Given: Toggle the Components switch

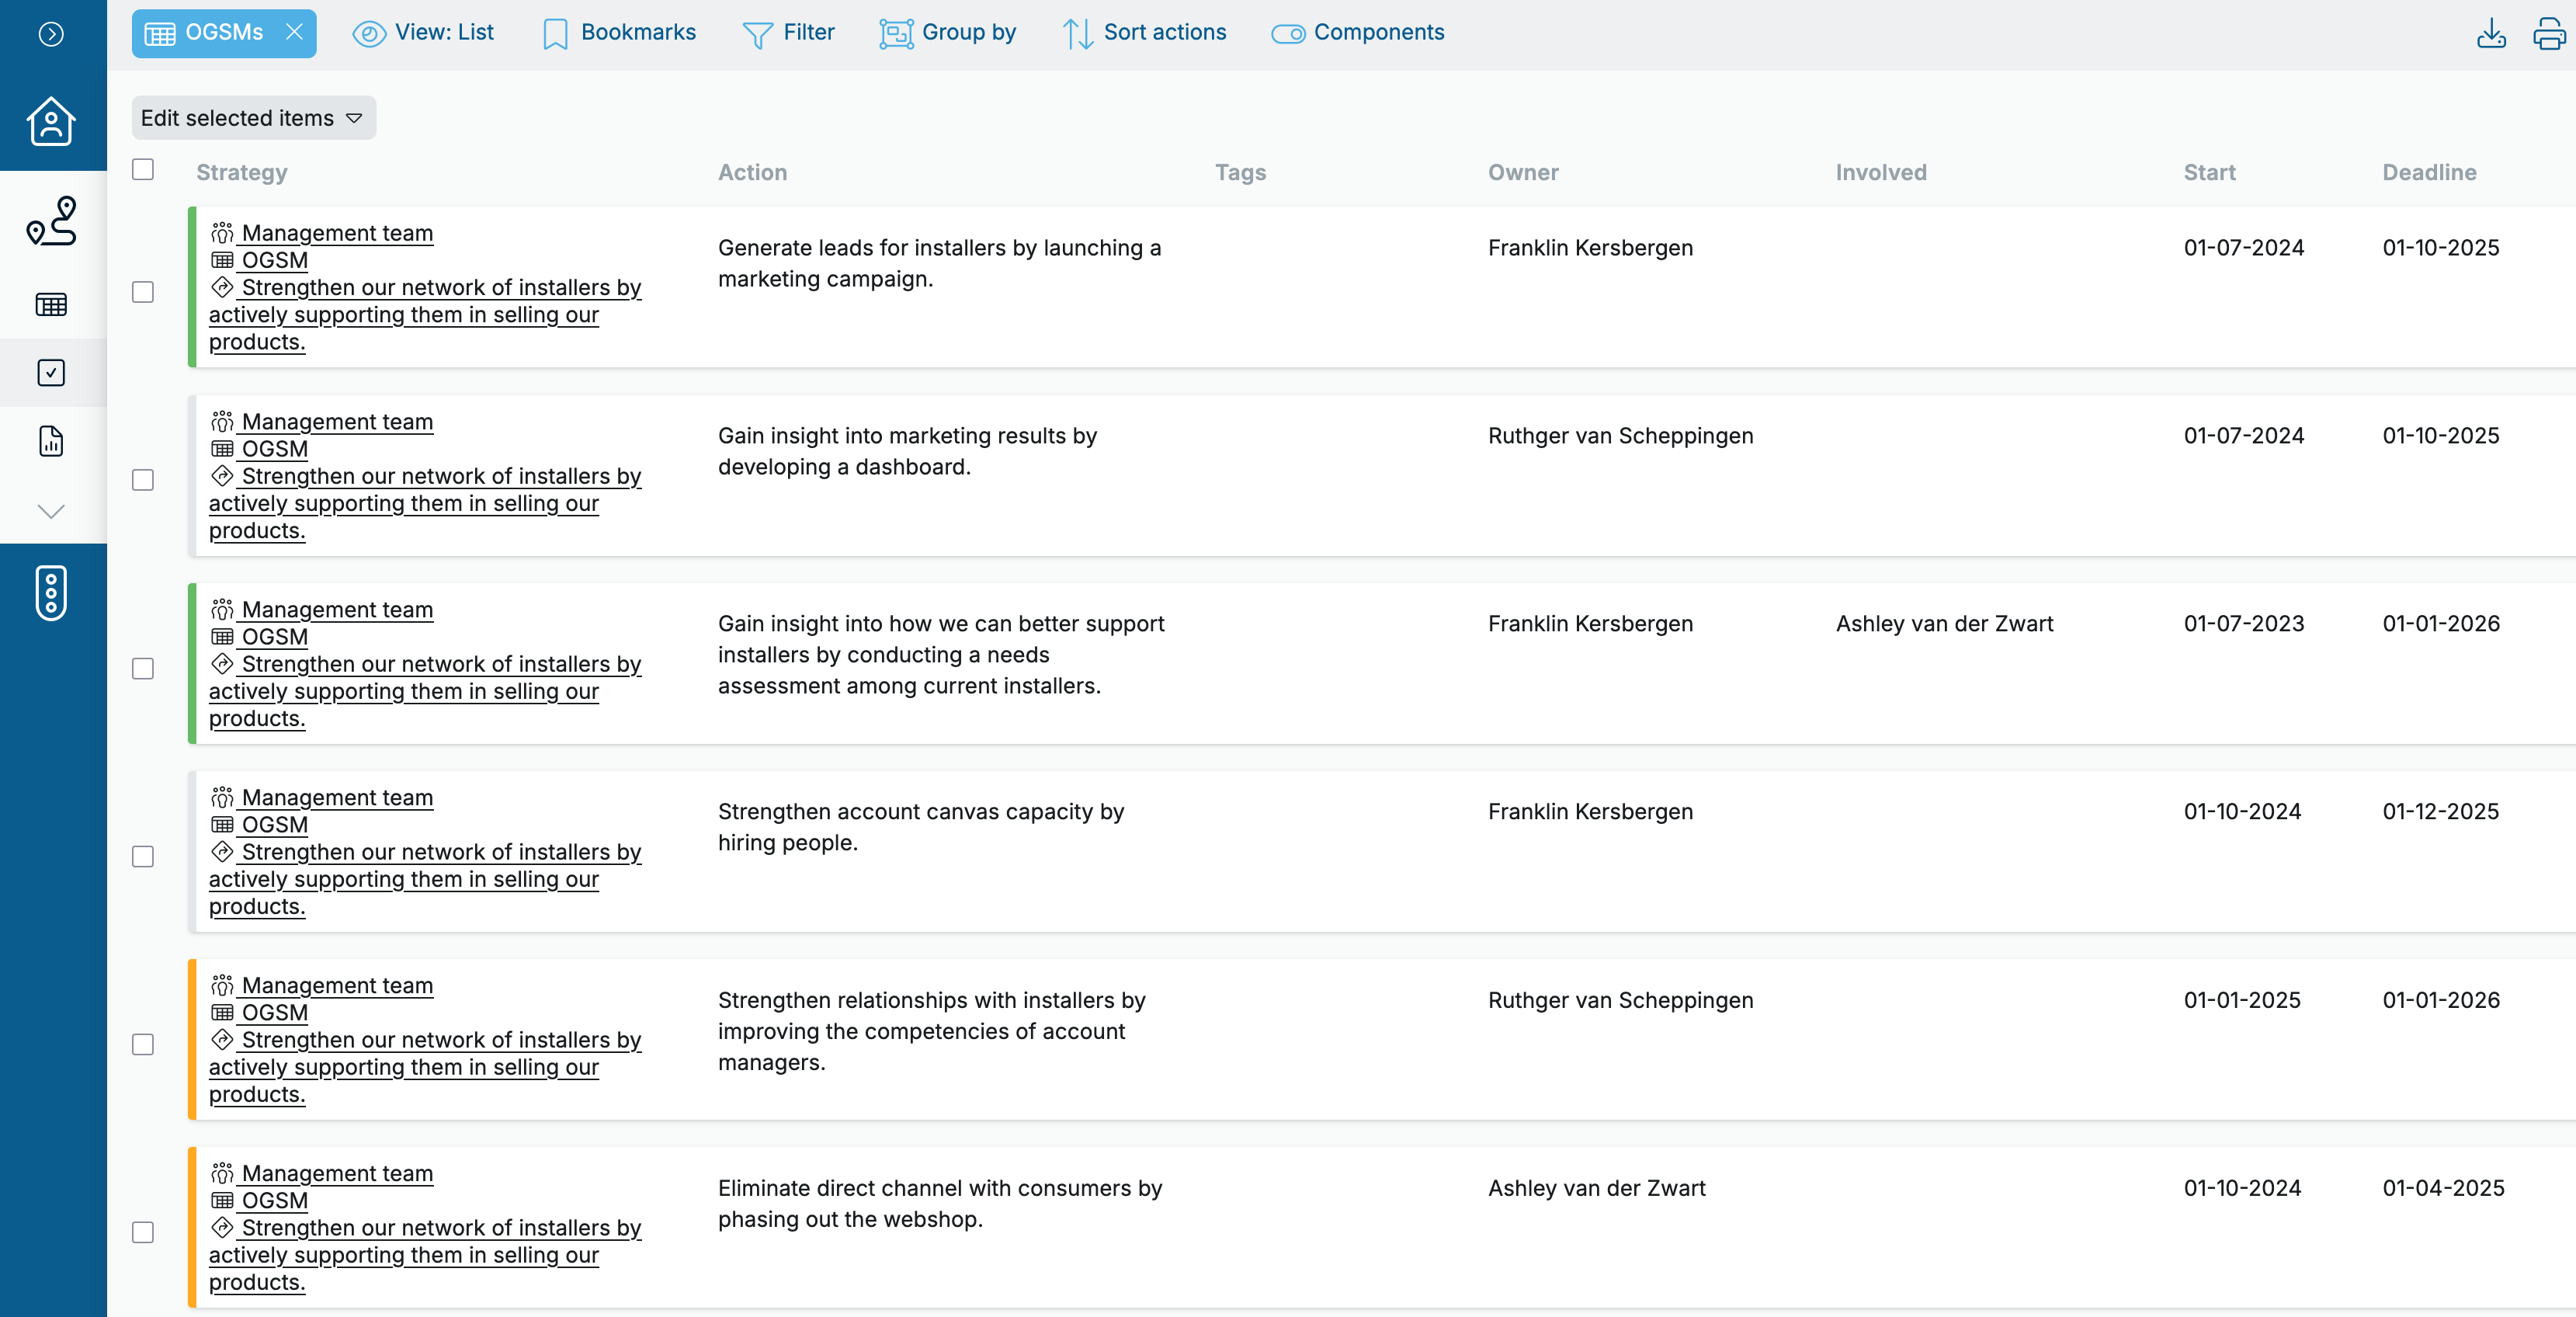Looking at the screenshot, I should click(1288, 34).
